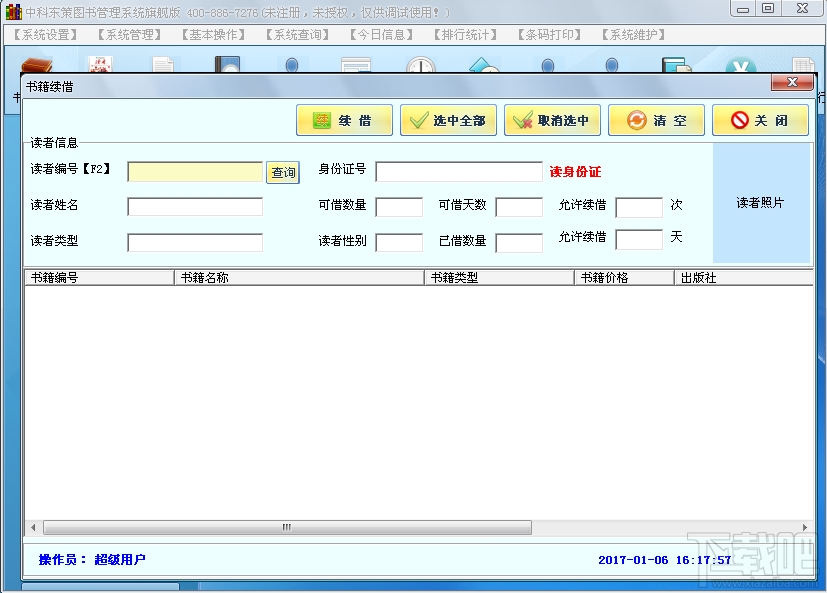Viewport: 827px width, 593px height.
Task: Open the 【系统维护】 menu
Action: [x=633, y=35]
